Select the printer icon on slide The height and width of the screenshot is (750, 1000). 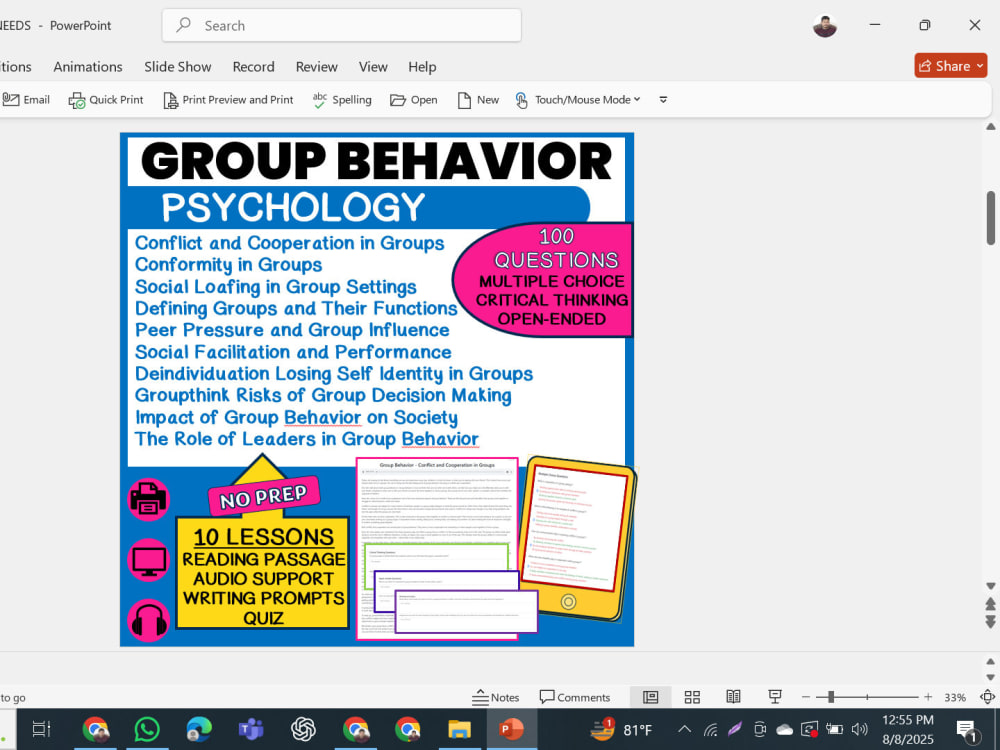tap(149, 500)
